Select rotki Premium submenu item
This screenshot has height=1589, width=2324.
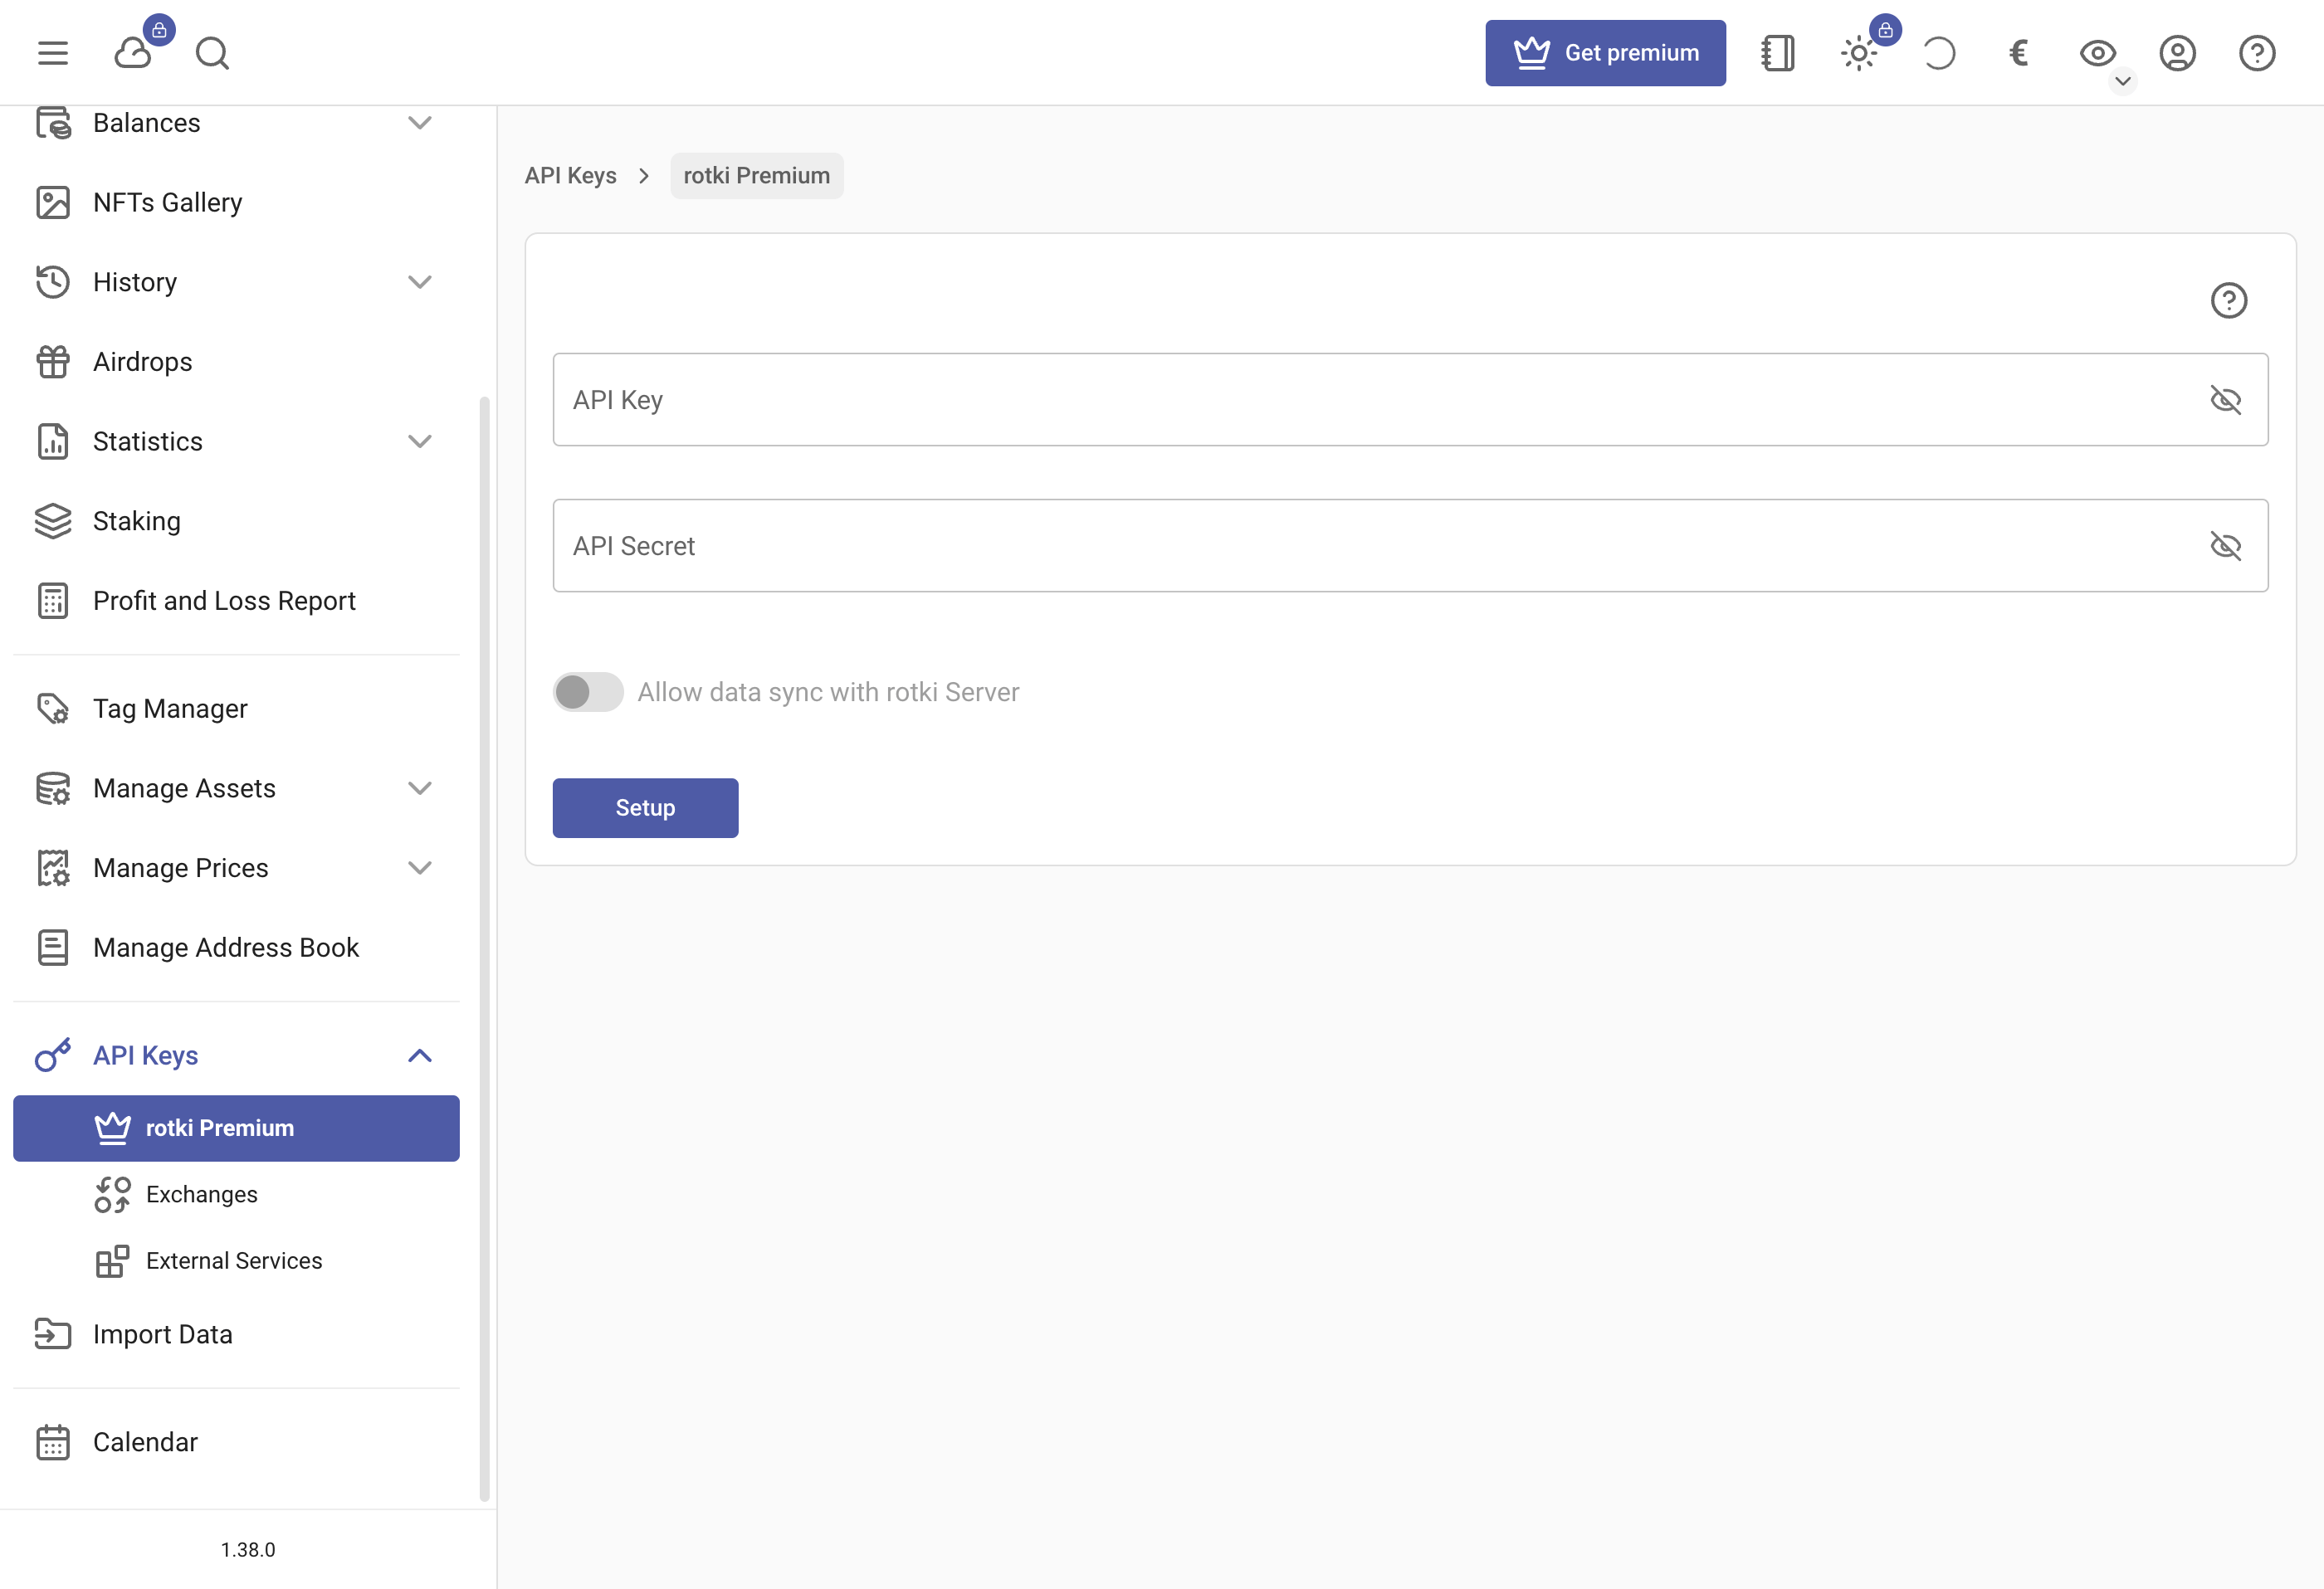pyautogui.click(x=236, y=1128)
